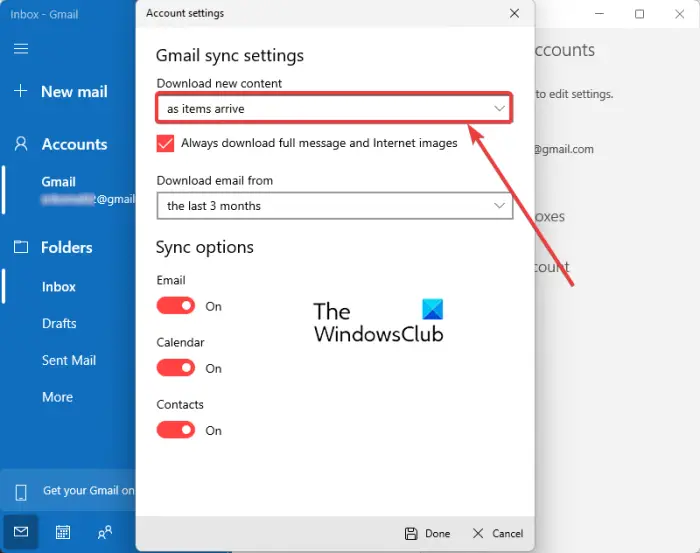Click the Folders icon in sidebar
700x553 pixels.
coord(21,246)
